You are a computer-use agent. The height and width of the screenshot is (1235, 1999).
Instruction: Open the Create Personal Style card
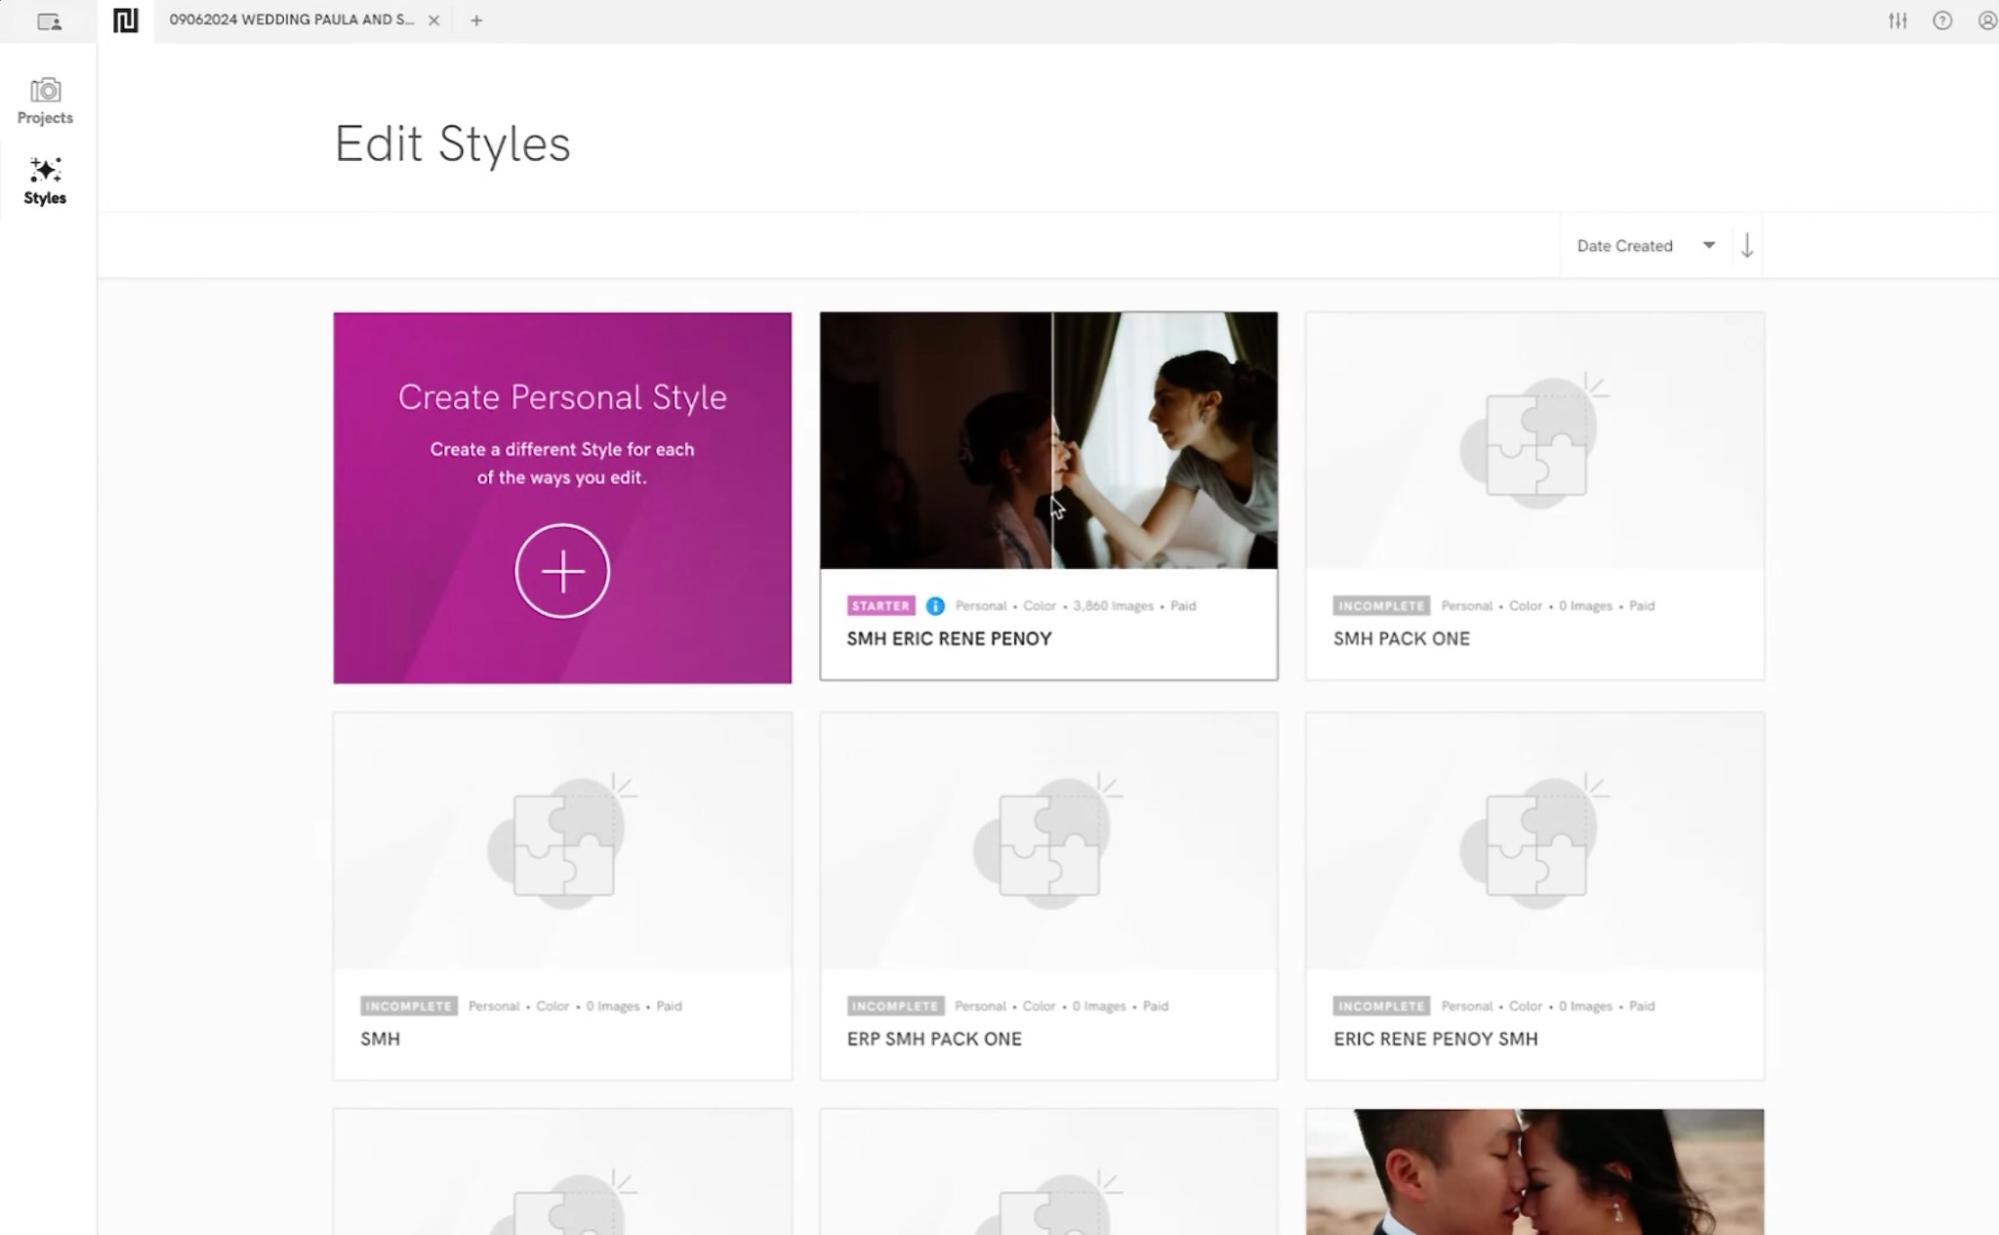pyautogui.click(x=562, y=498)
